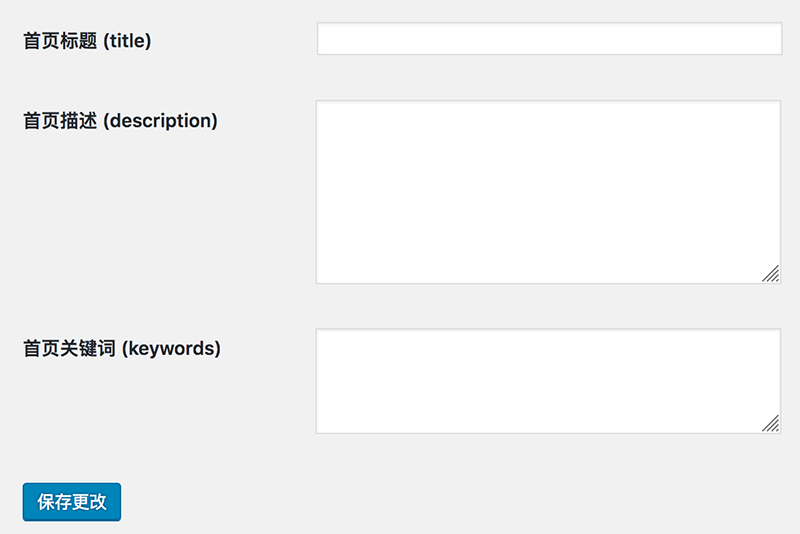
Task: Click the word "(title)" in the label
Action: click(127, 41)
